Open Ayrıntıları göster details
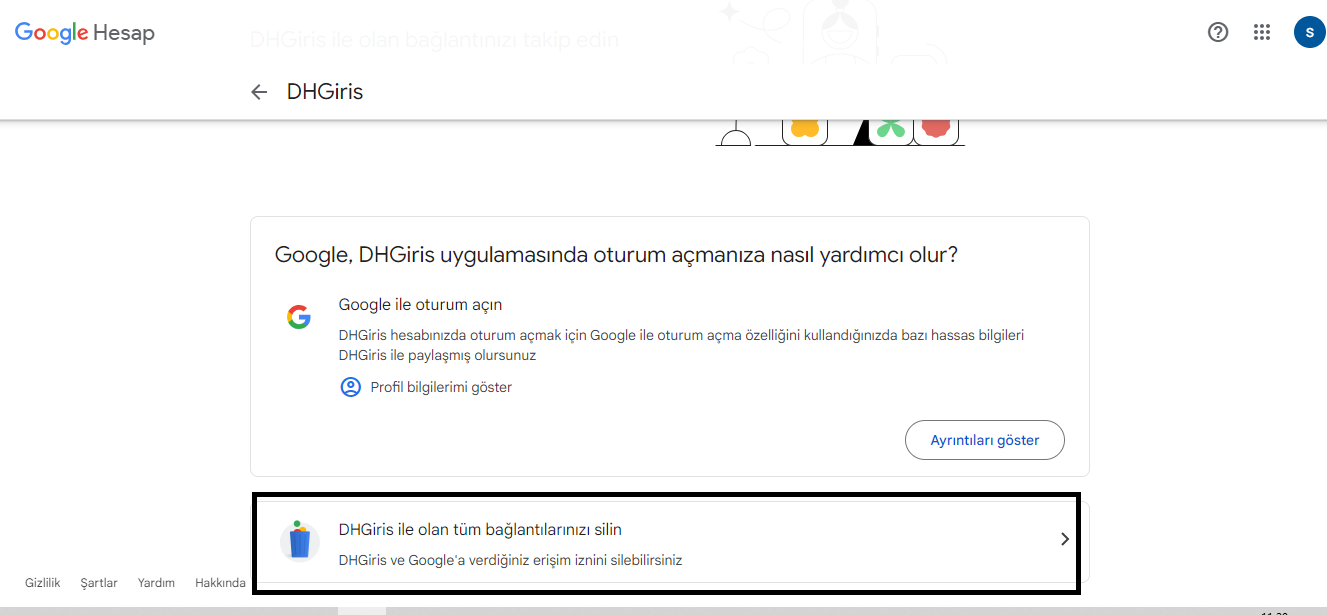This screenshot has height=615, width=1327. click(x=984, y=439)
